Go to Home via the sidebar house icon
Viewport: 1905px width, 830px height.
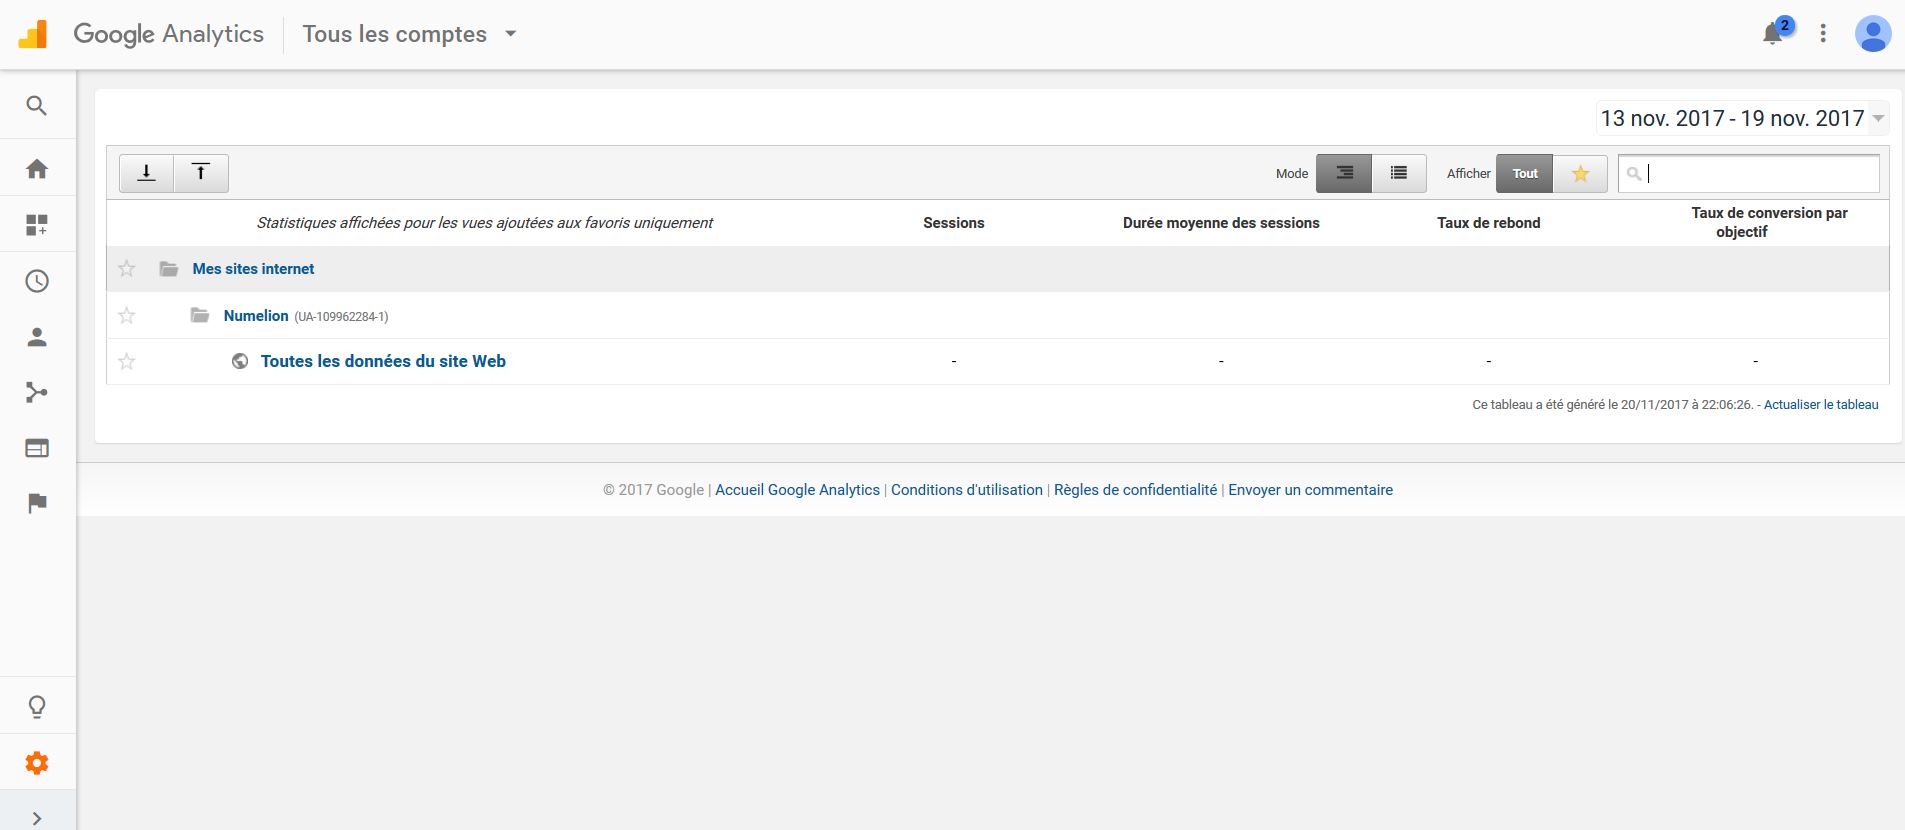click(x=37, y=169)
